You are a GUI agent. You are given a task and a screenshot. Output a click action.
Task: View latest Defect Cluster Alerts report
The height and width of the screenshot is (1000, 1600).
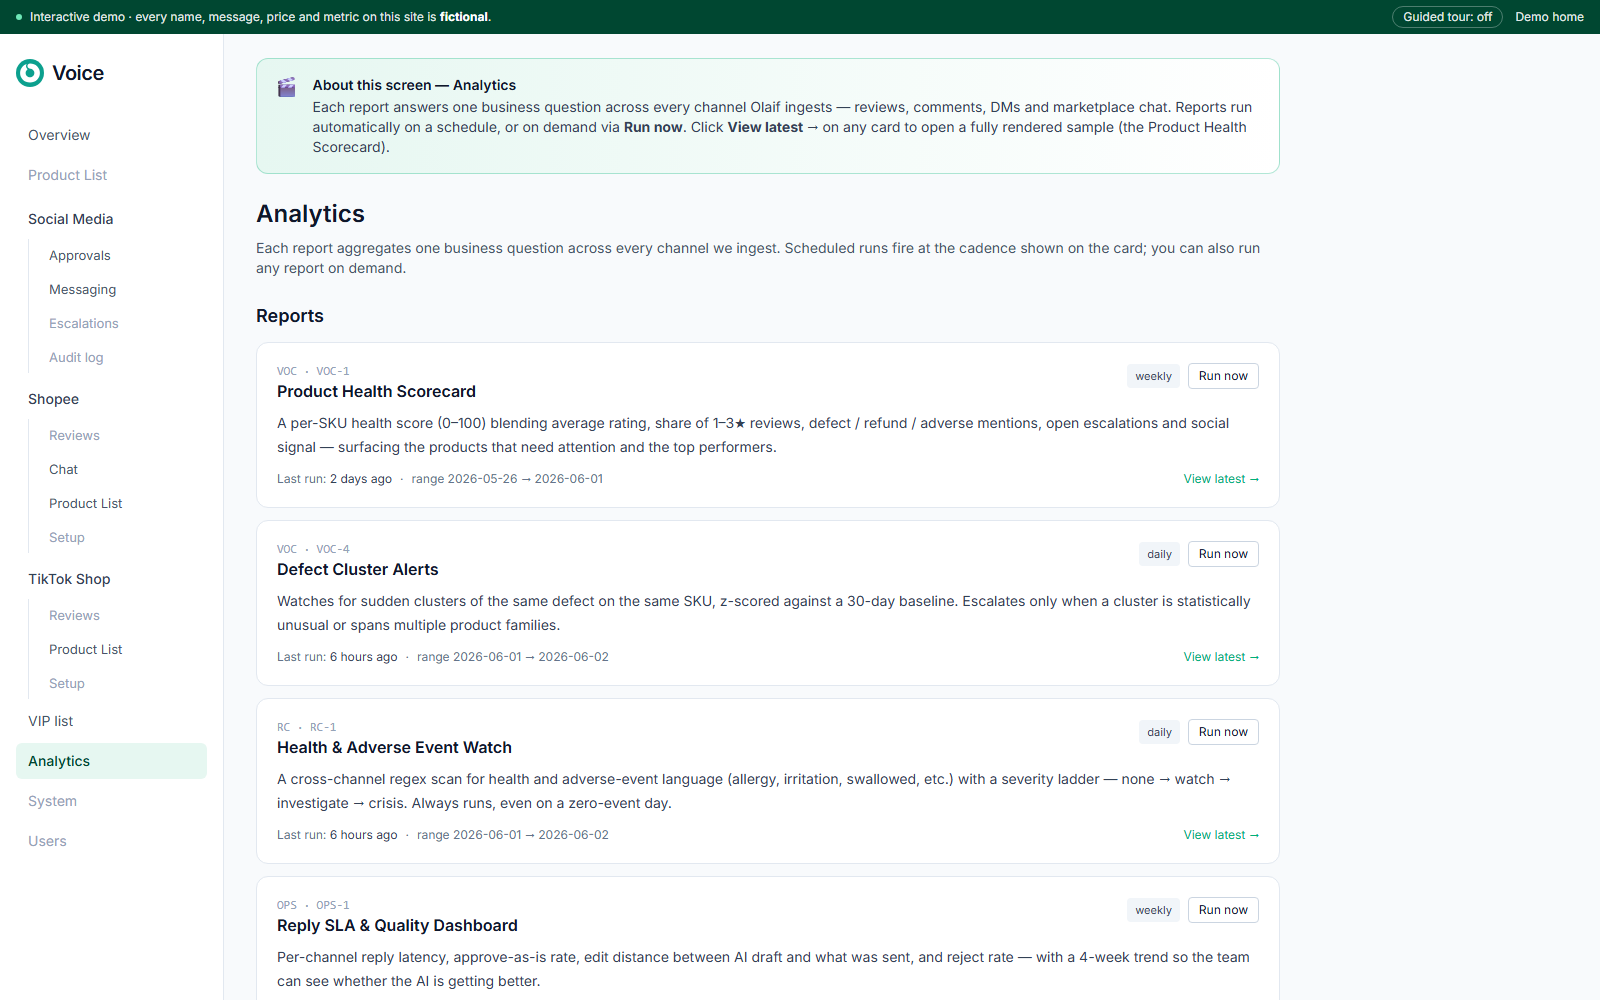(1221, 657)
